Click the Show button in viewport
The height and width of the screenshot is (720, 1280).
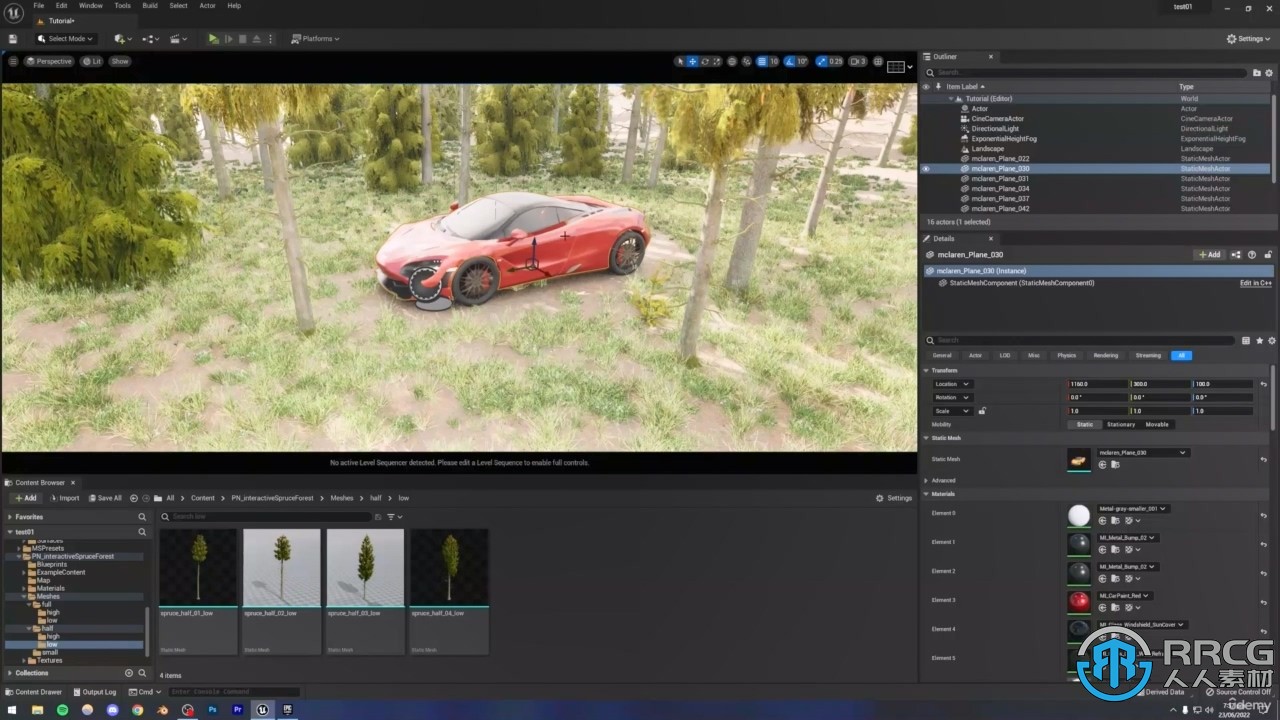tap(120, 62)
